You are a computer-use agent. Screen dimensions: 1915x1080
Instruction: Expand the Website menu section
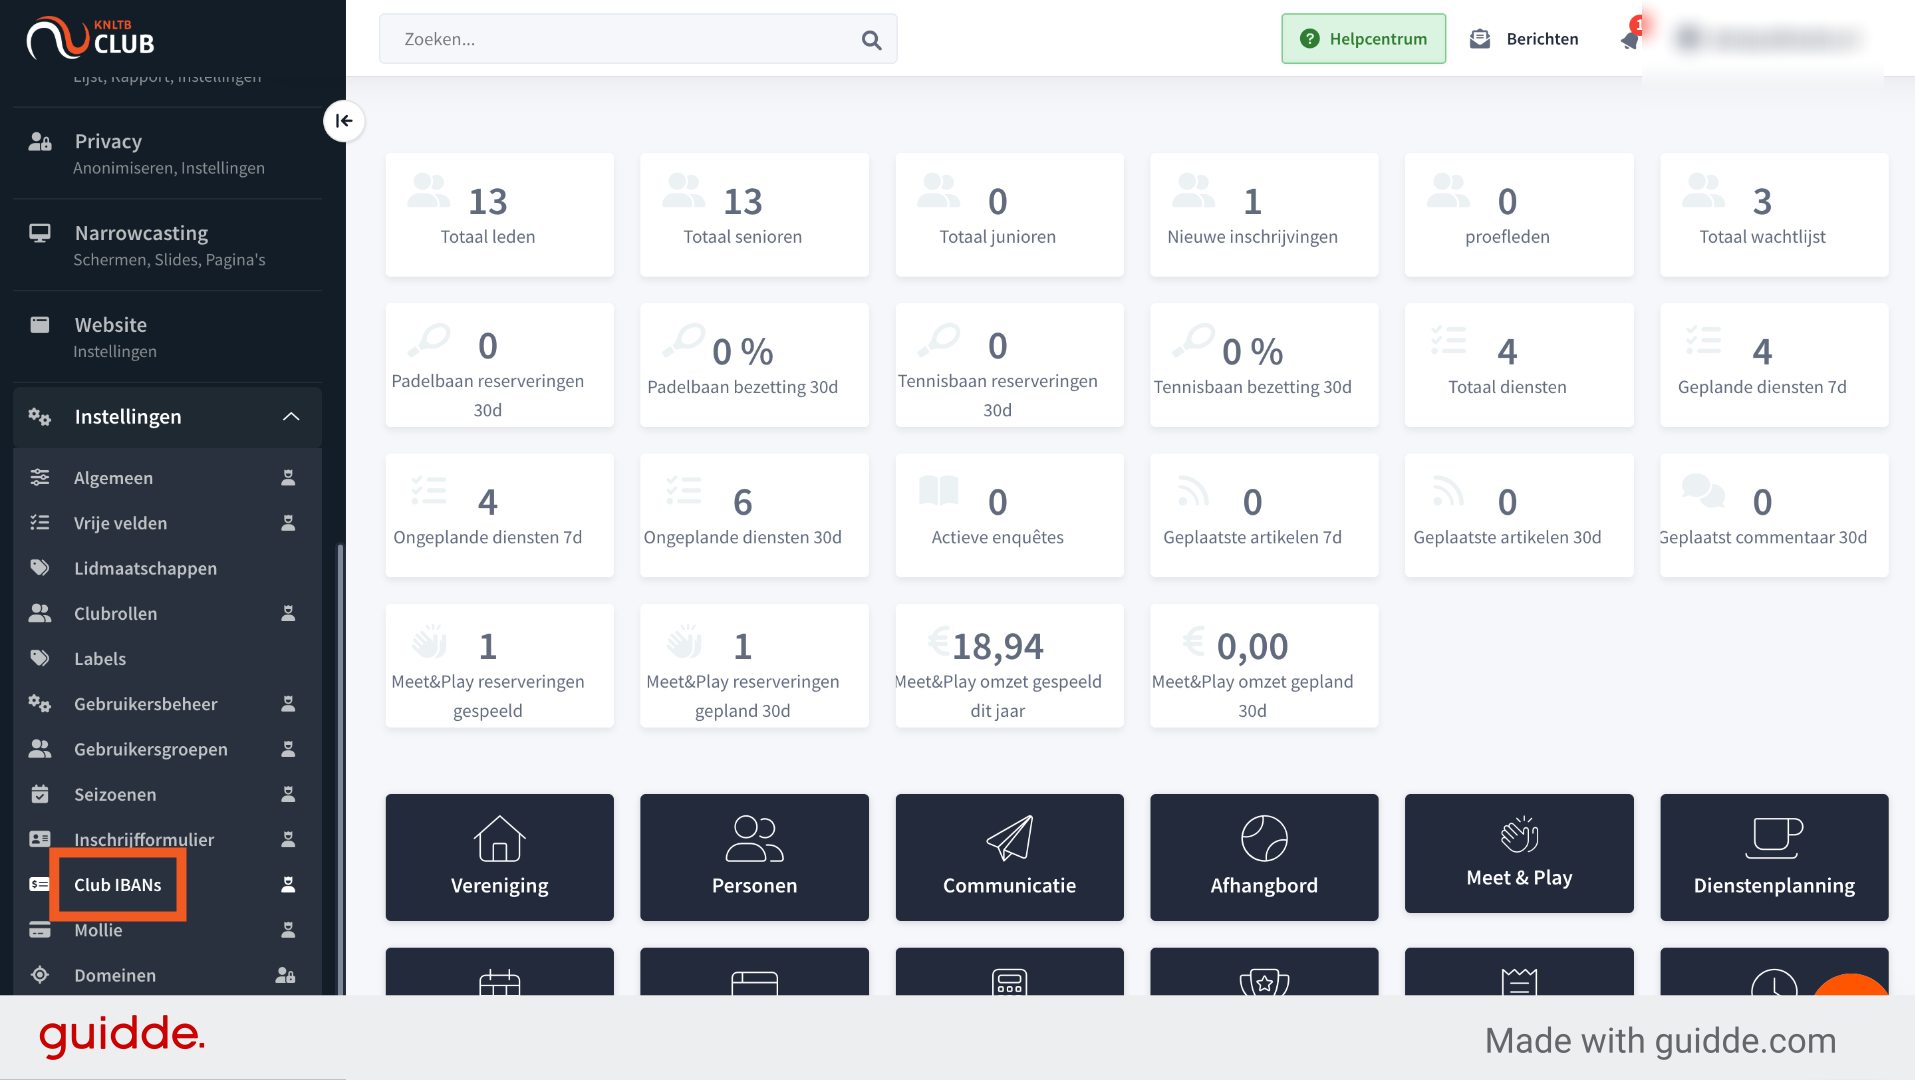pos(167,338)
